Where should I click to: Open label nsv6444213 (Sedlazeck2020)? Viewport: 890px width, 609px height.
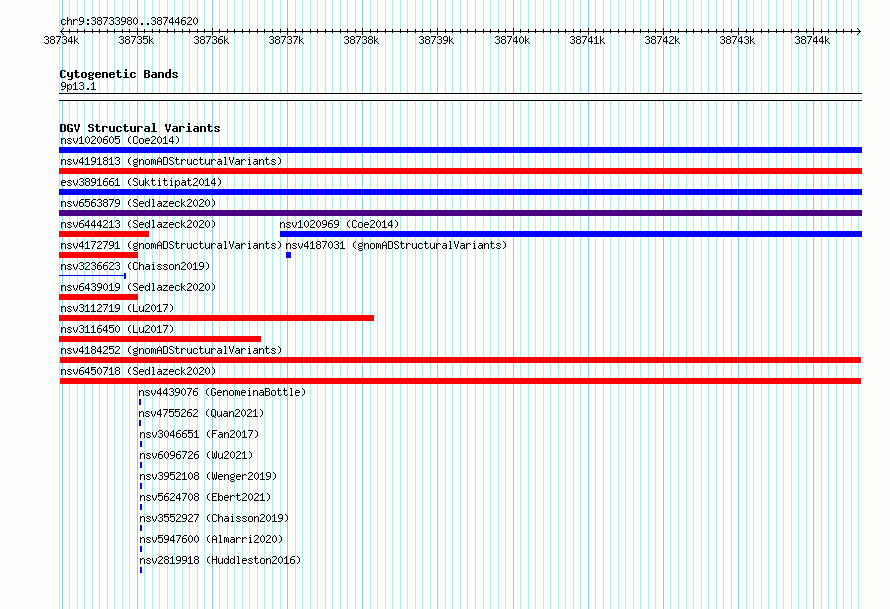(x=138, y=224)
